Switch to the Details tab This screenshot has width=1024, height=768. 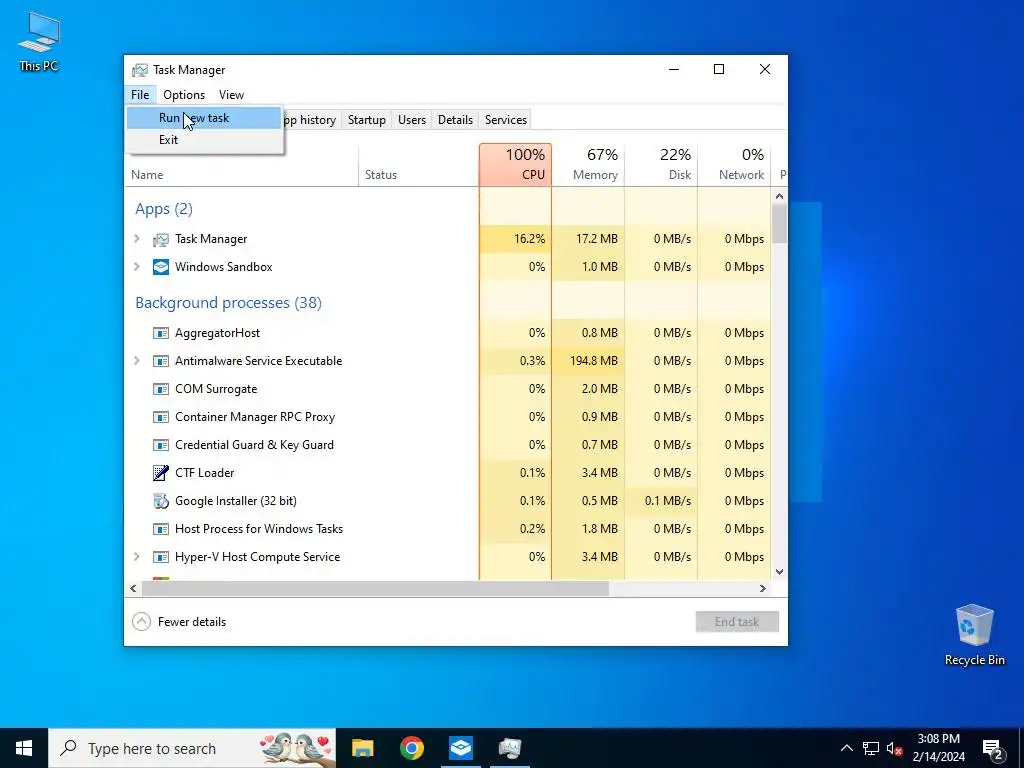point(455,120)
